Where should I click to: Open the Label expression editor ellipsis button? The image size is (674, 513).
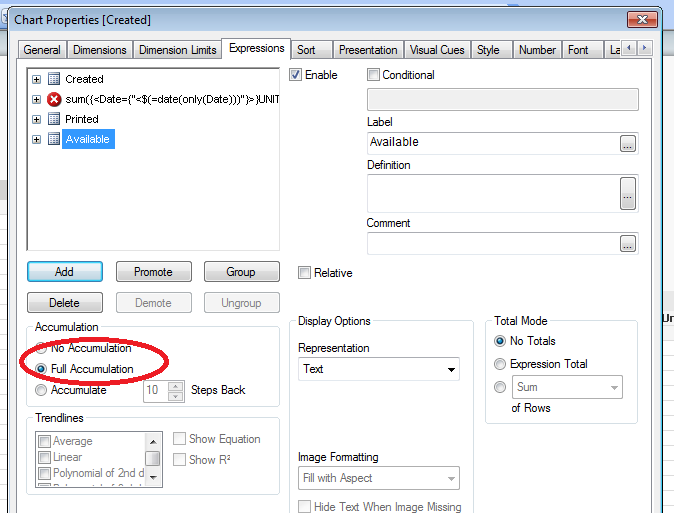(x=628, y=144)
